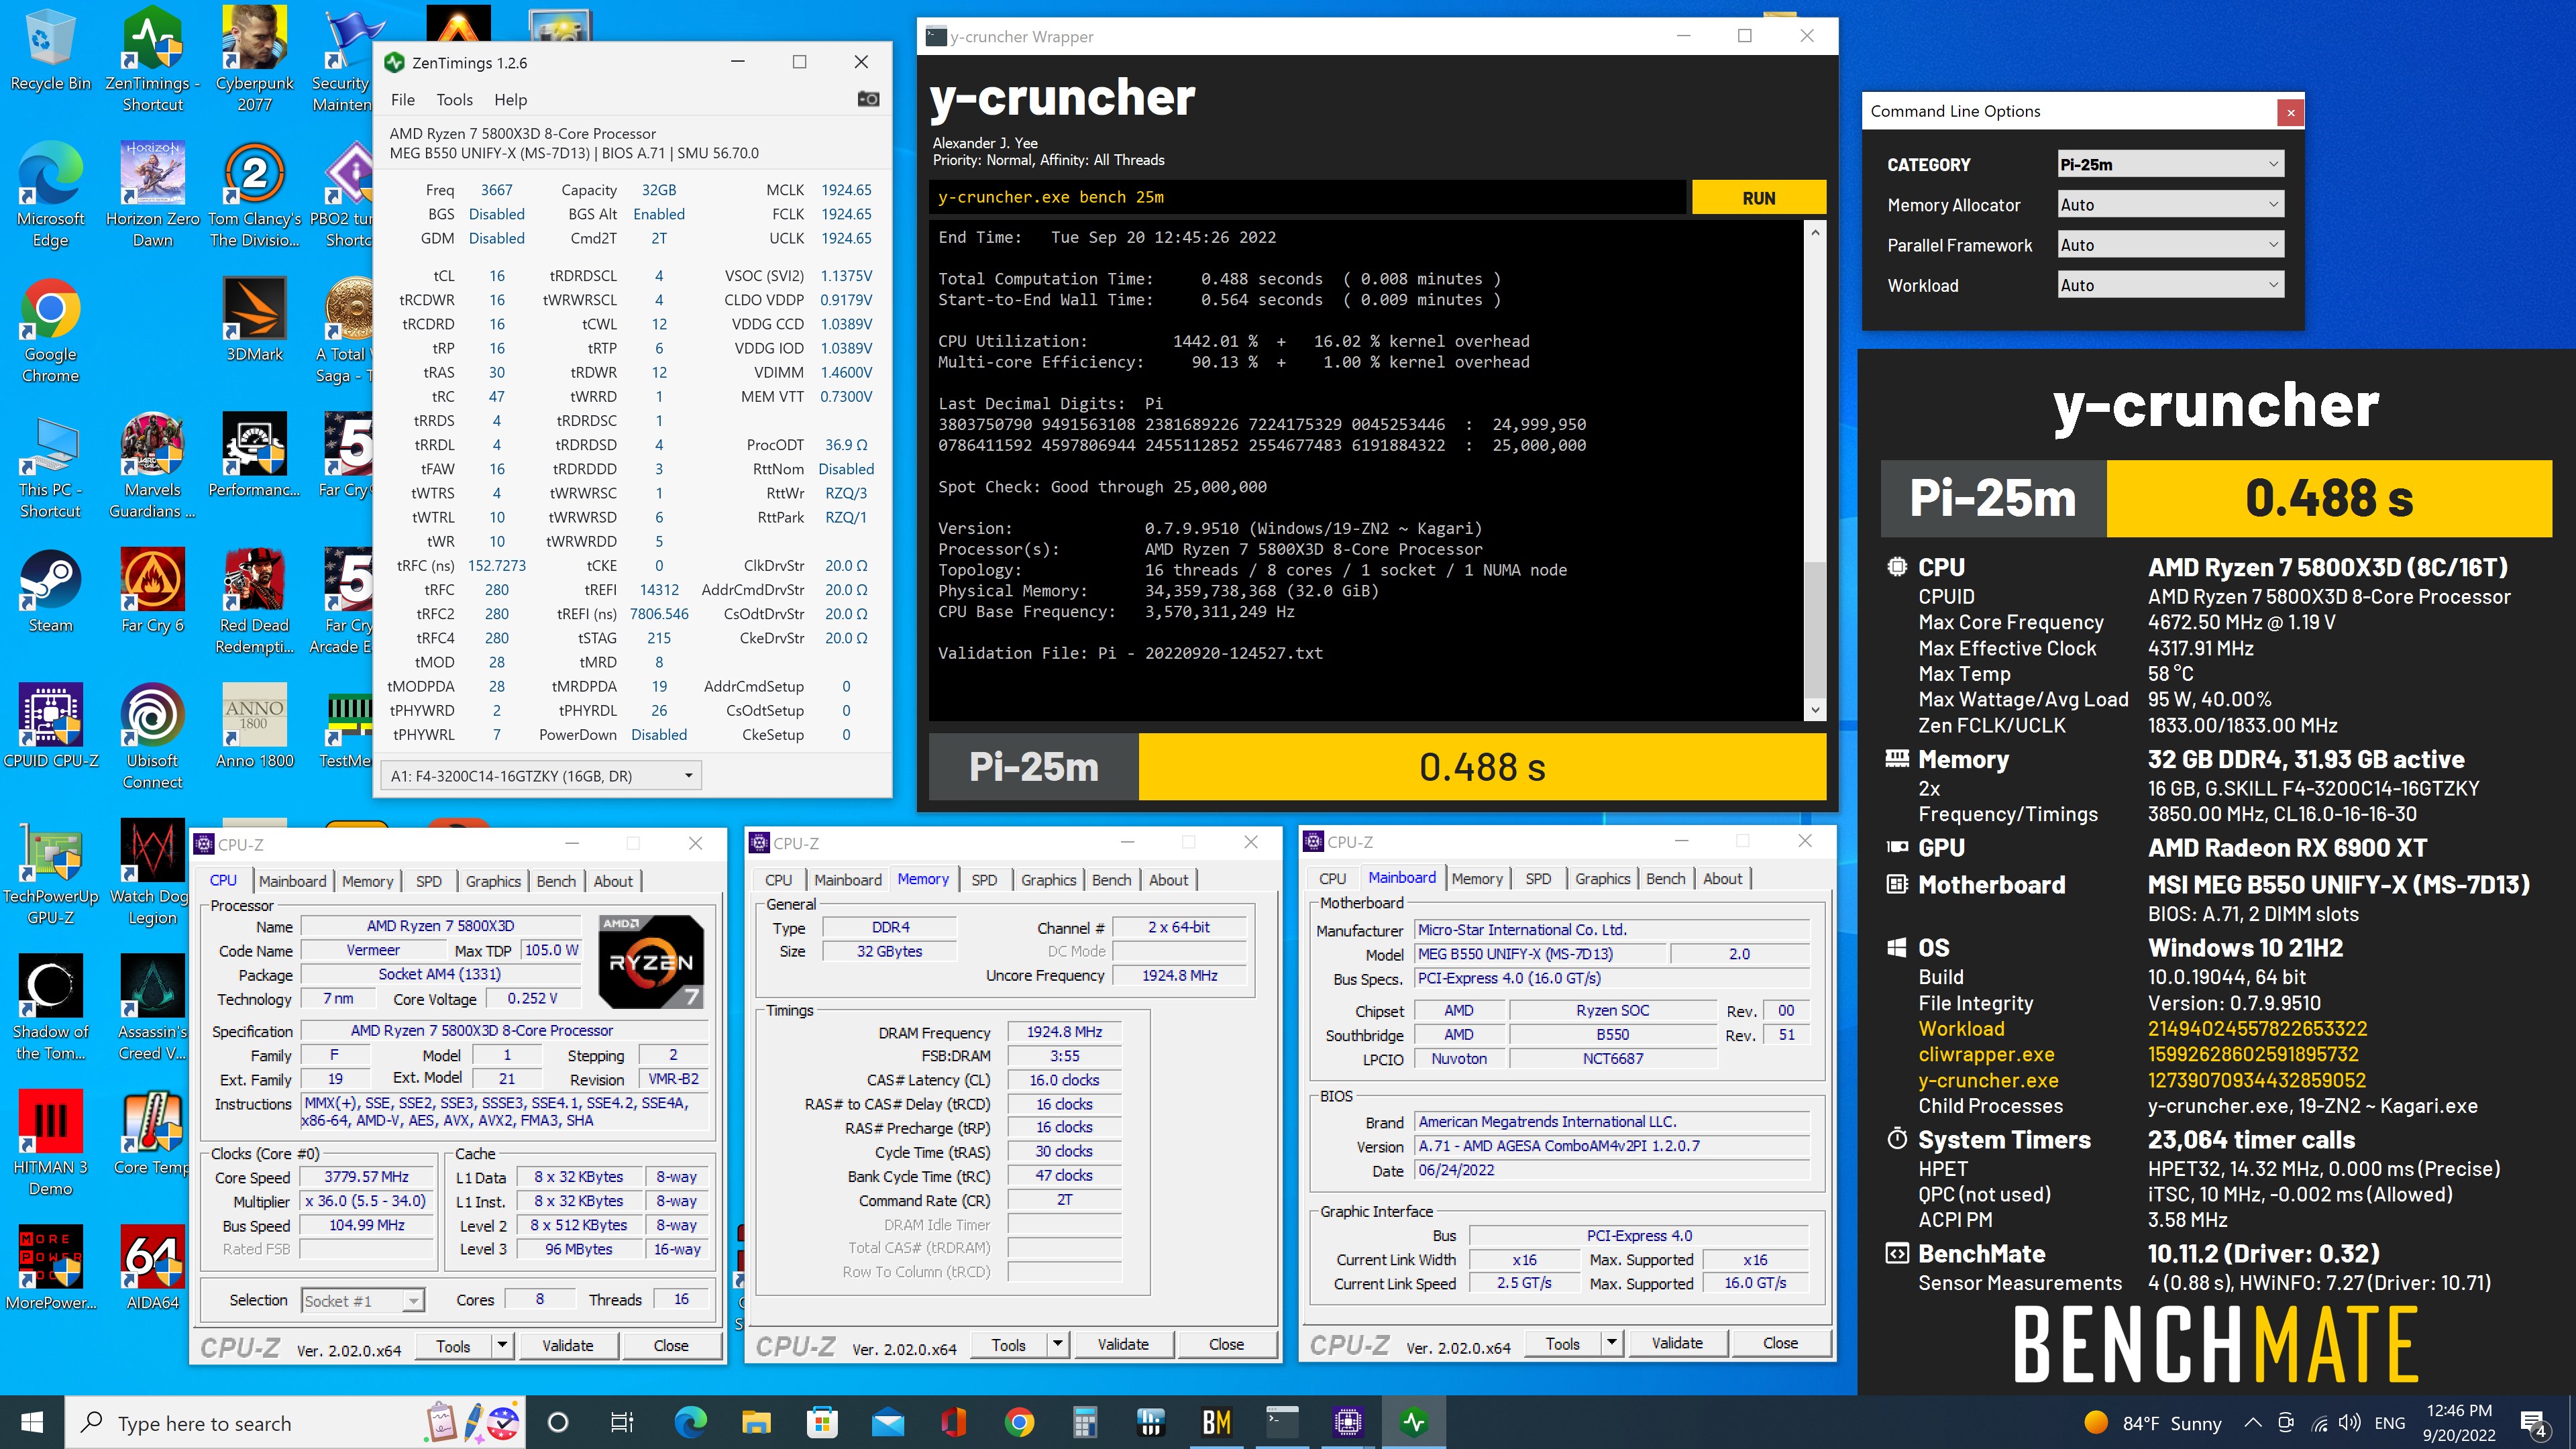Open Socket #1 selection dropdown in CPU-Z
Screen dimensions: 2576x1449
pos(363,1300)
